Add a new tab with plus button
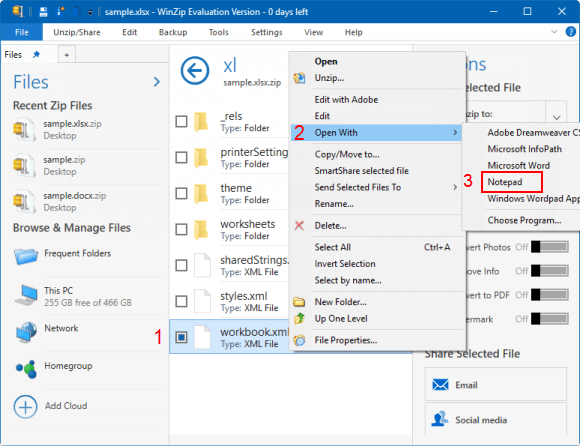The width and height of the screenshot is (580, 446). pyautogui.click(x=67, y=55)
